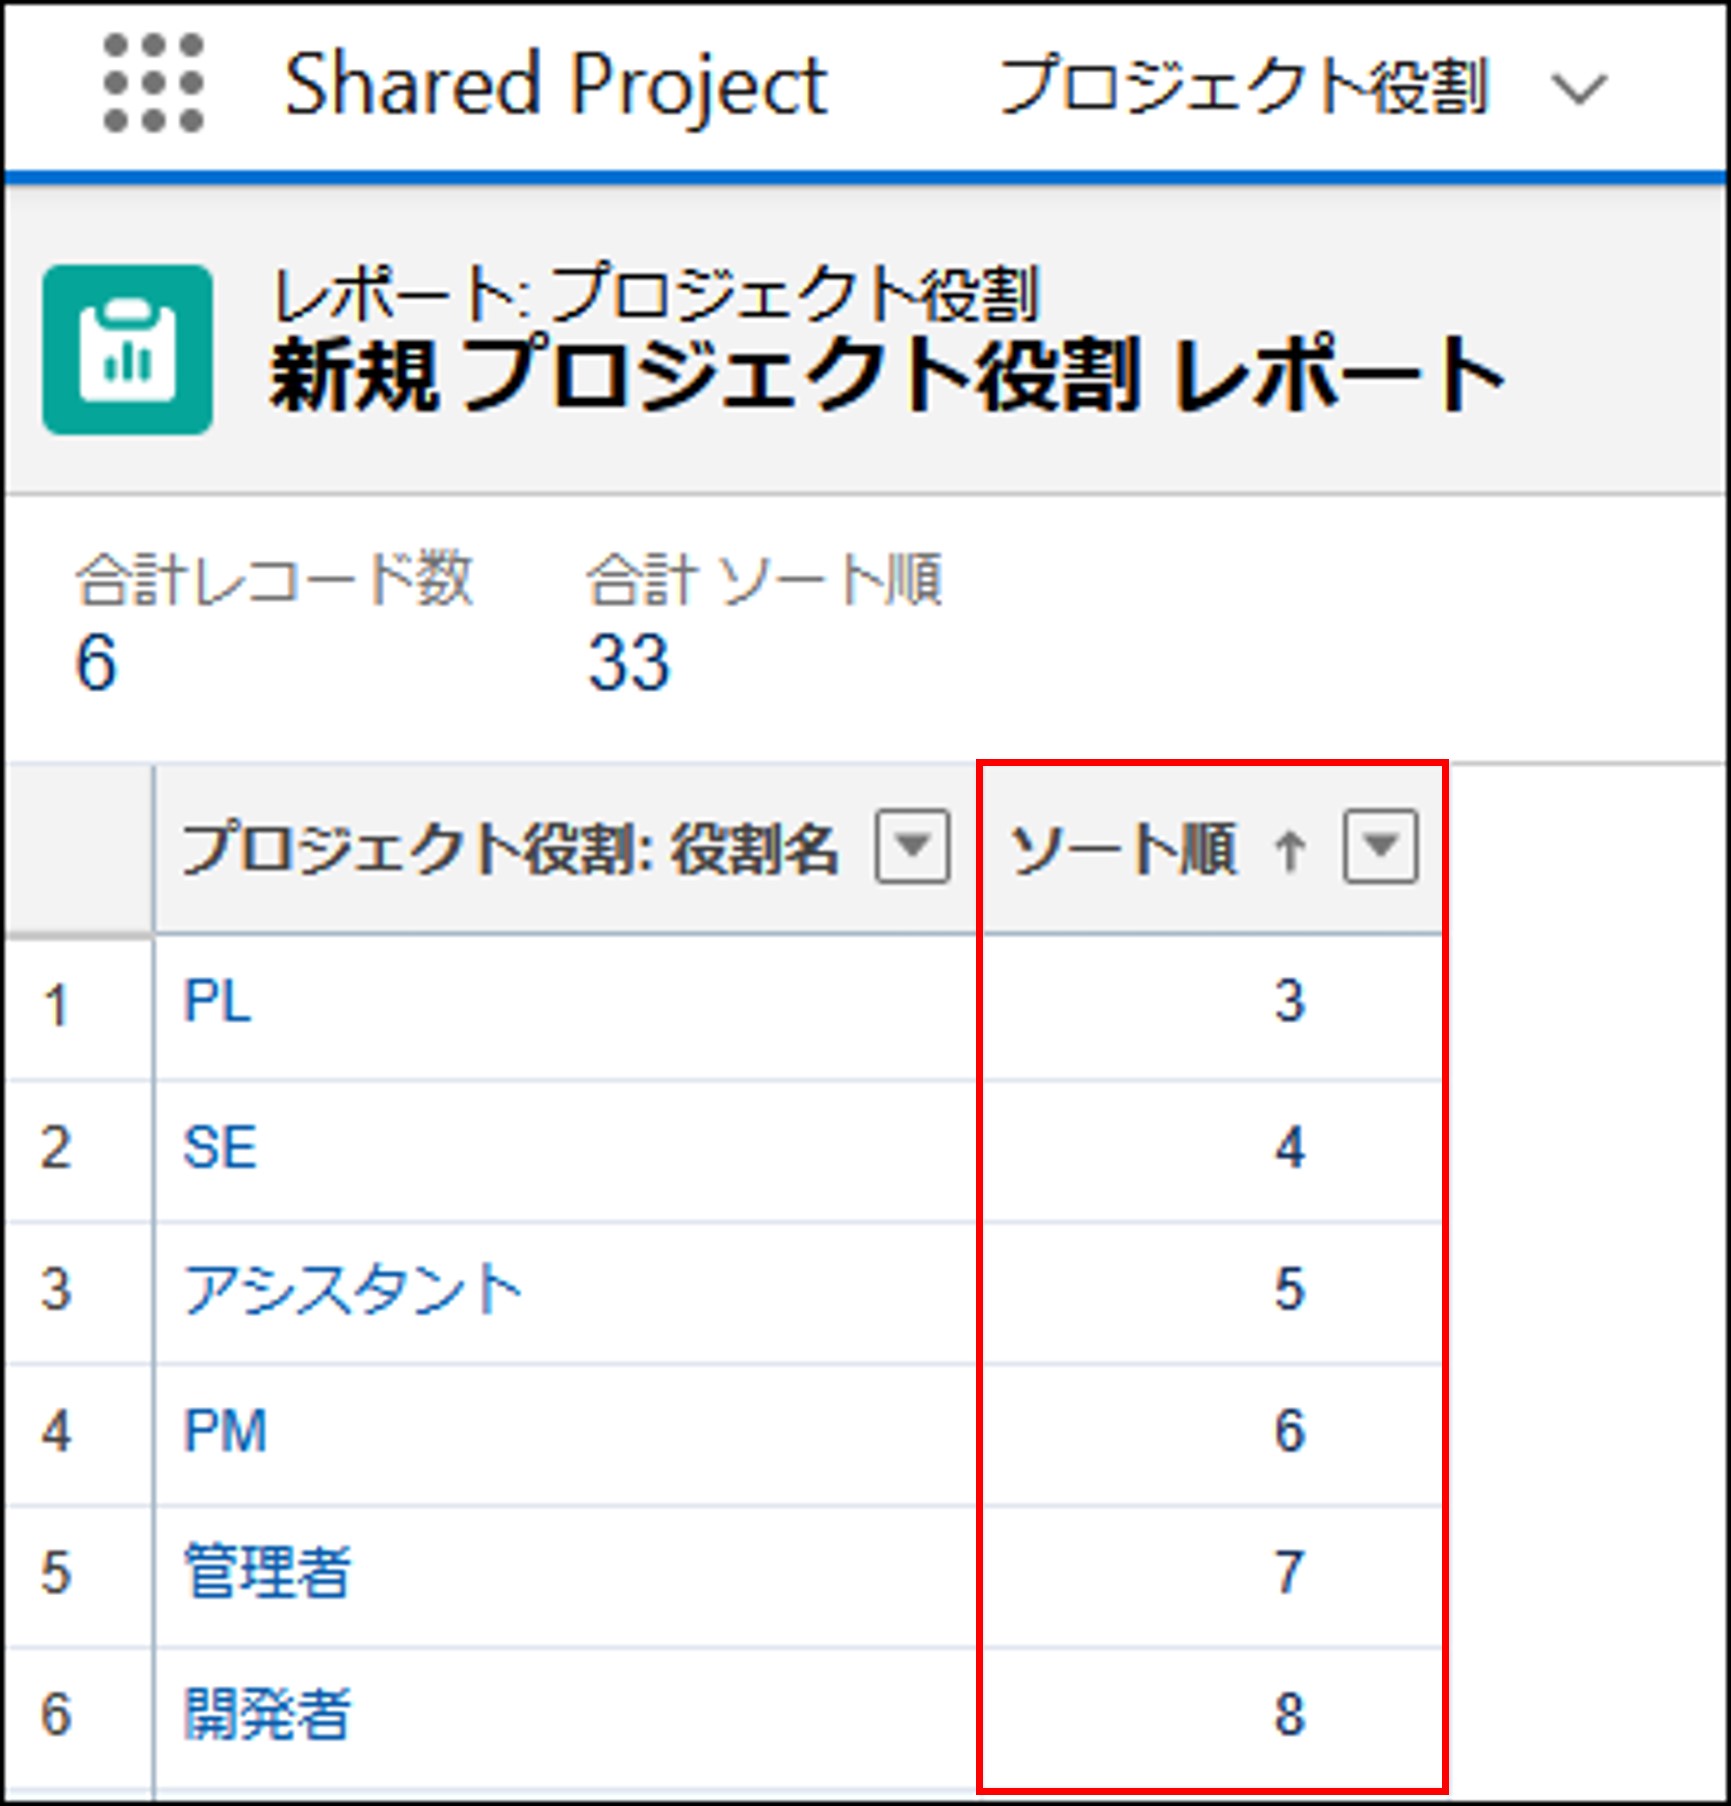Sort by the プロジェクト役割: 役割名 column header
This screenshot has height=1806, width=1731.
pyautogui.click(x=510, y=849)
